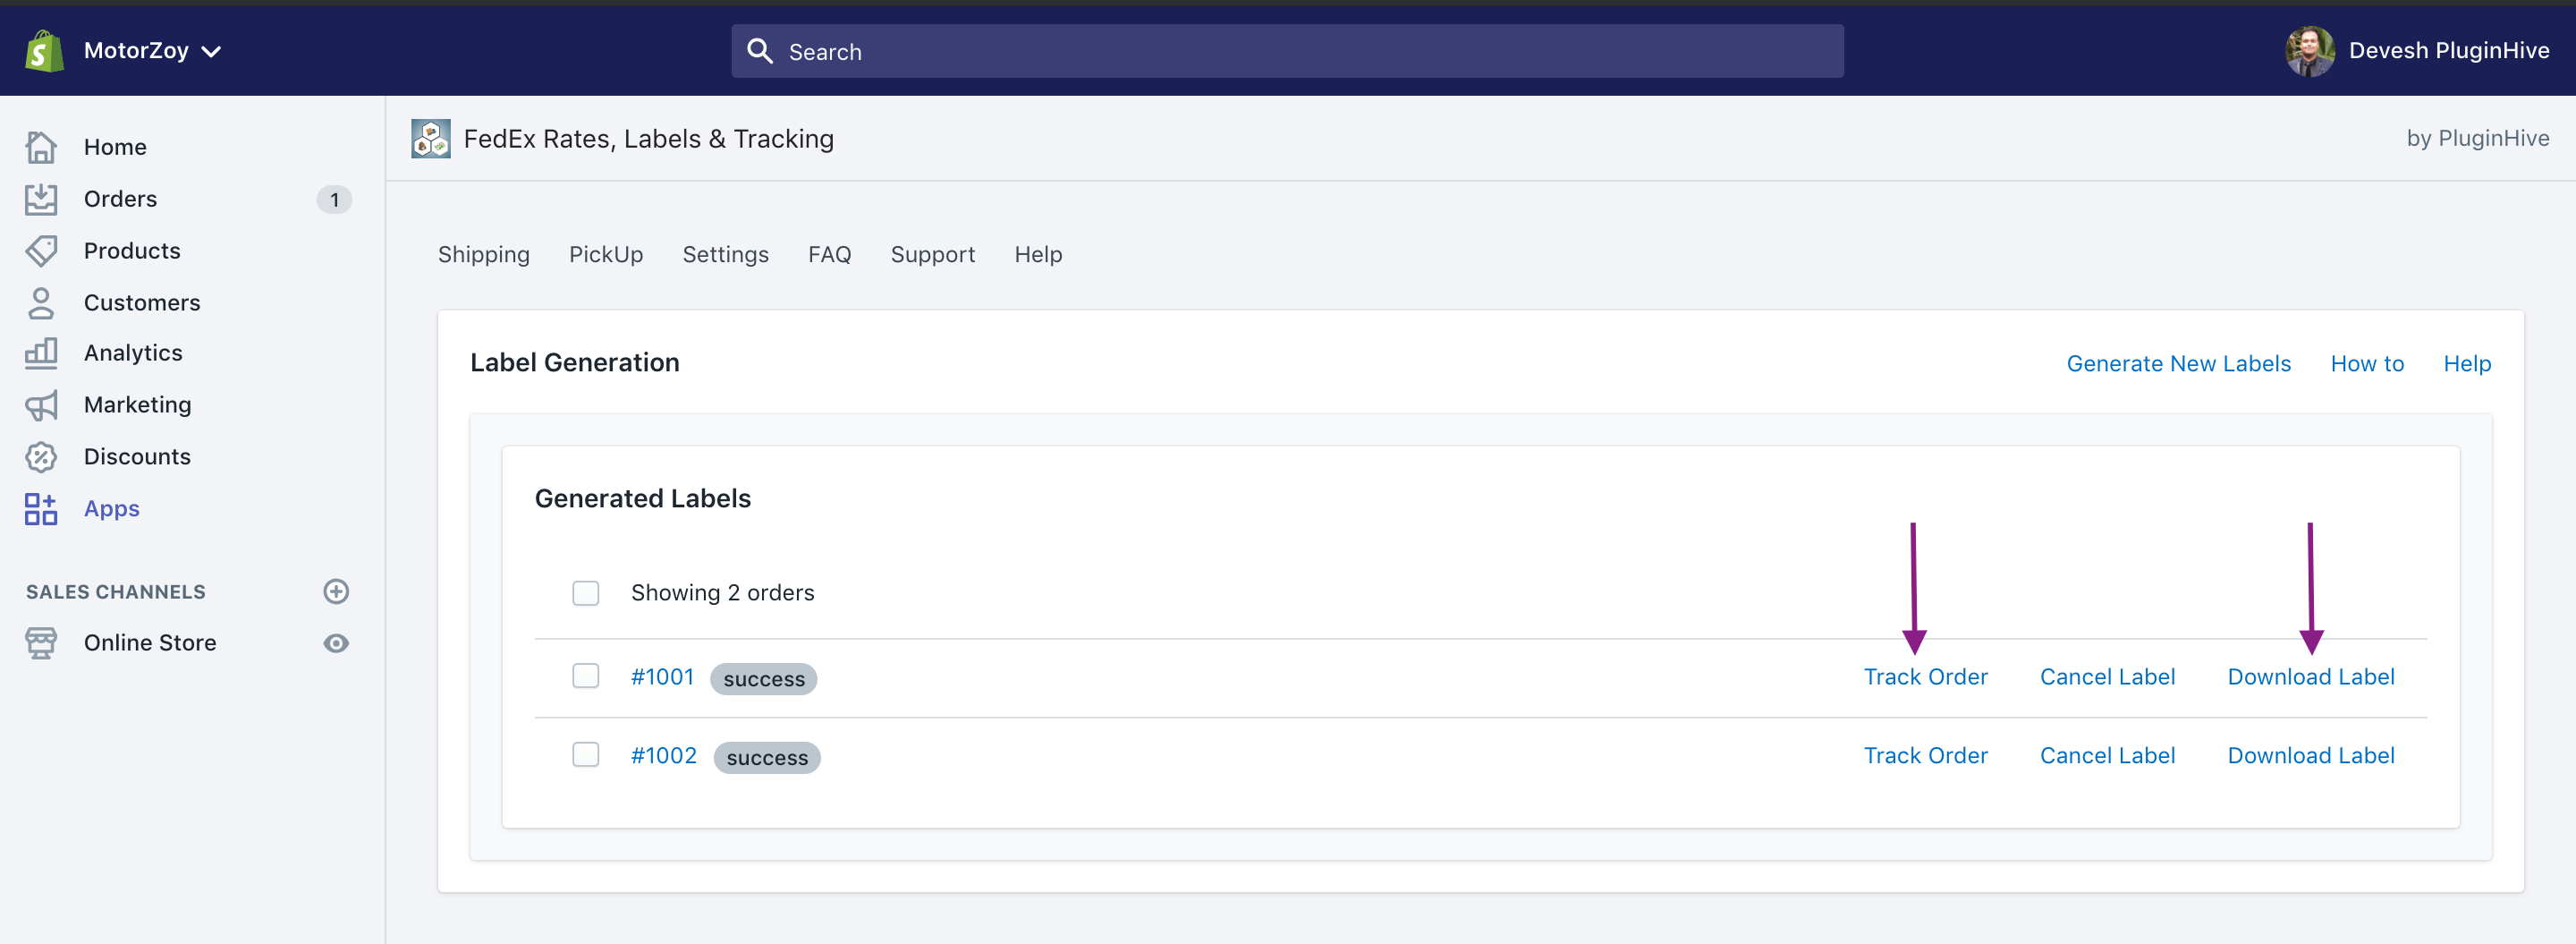Screen dimensions: 2576x944
Task: Click the Online Store shop icon
Action: click(41, 643)
